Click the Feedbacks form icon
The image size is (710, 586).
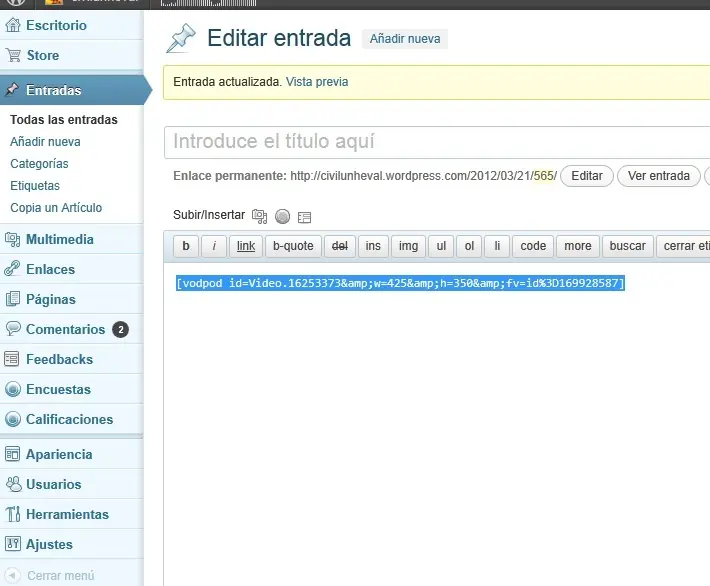click(x=12, y=359)
